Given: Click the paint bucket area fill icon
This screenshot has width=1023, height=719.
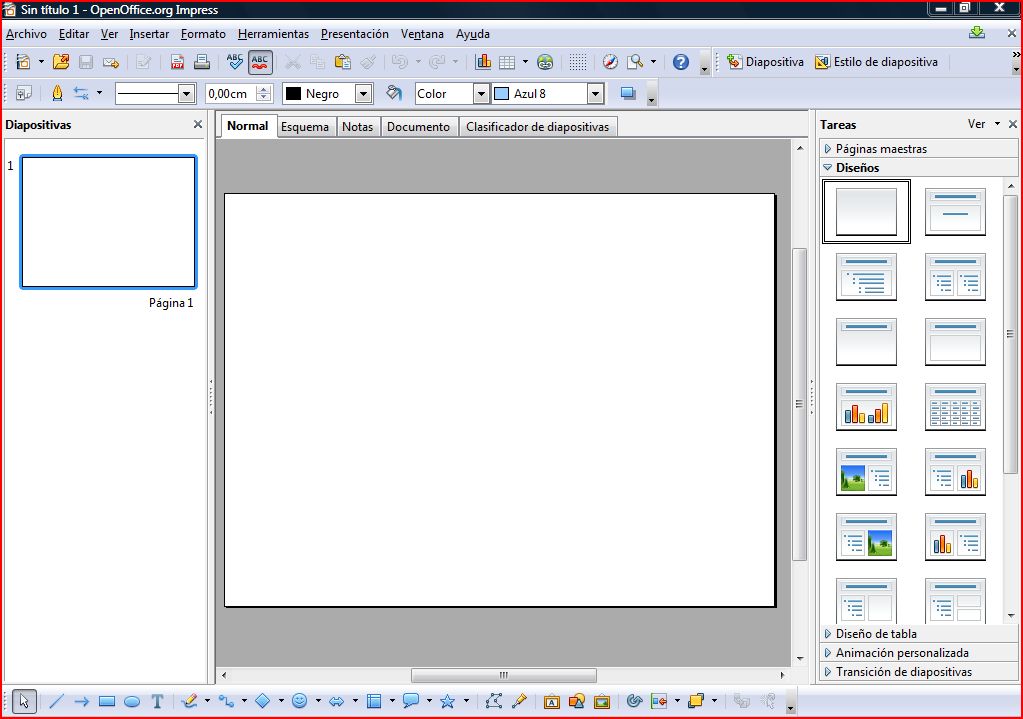Looking at the screenshot, I should coord(393,93).
